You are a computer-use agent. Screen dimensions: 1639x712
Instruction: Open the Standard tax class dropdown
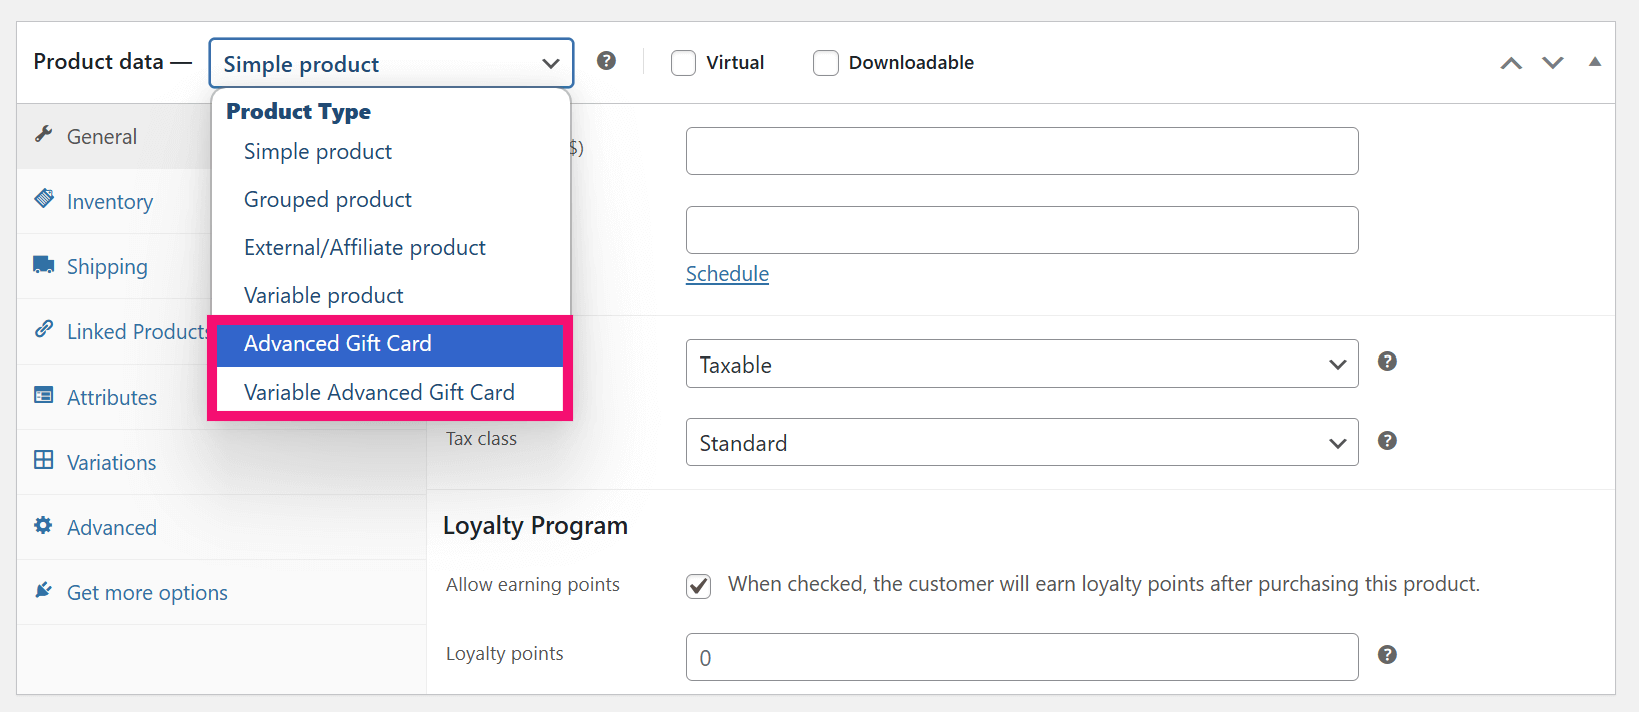point(1021,442)
